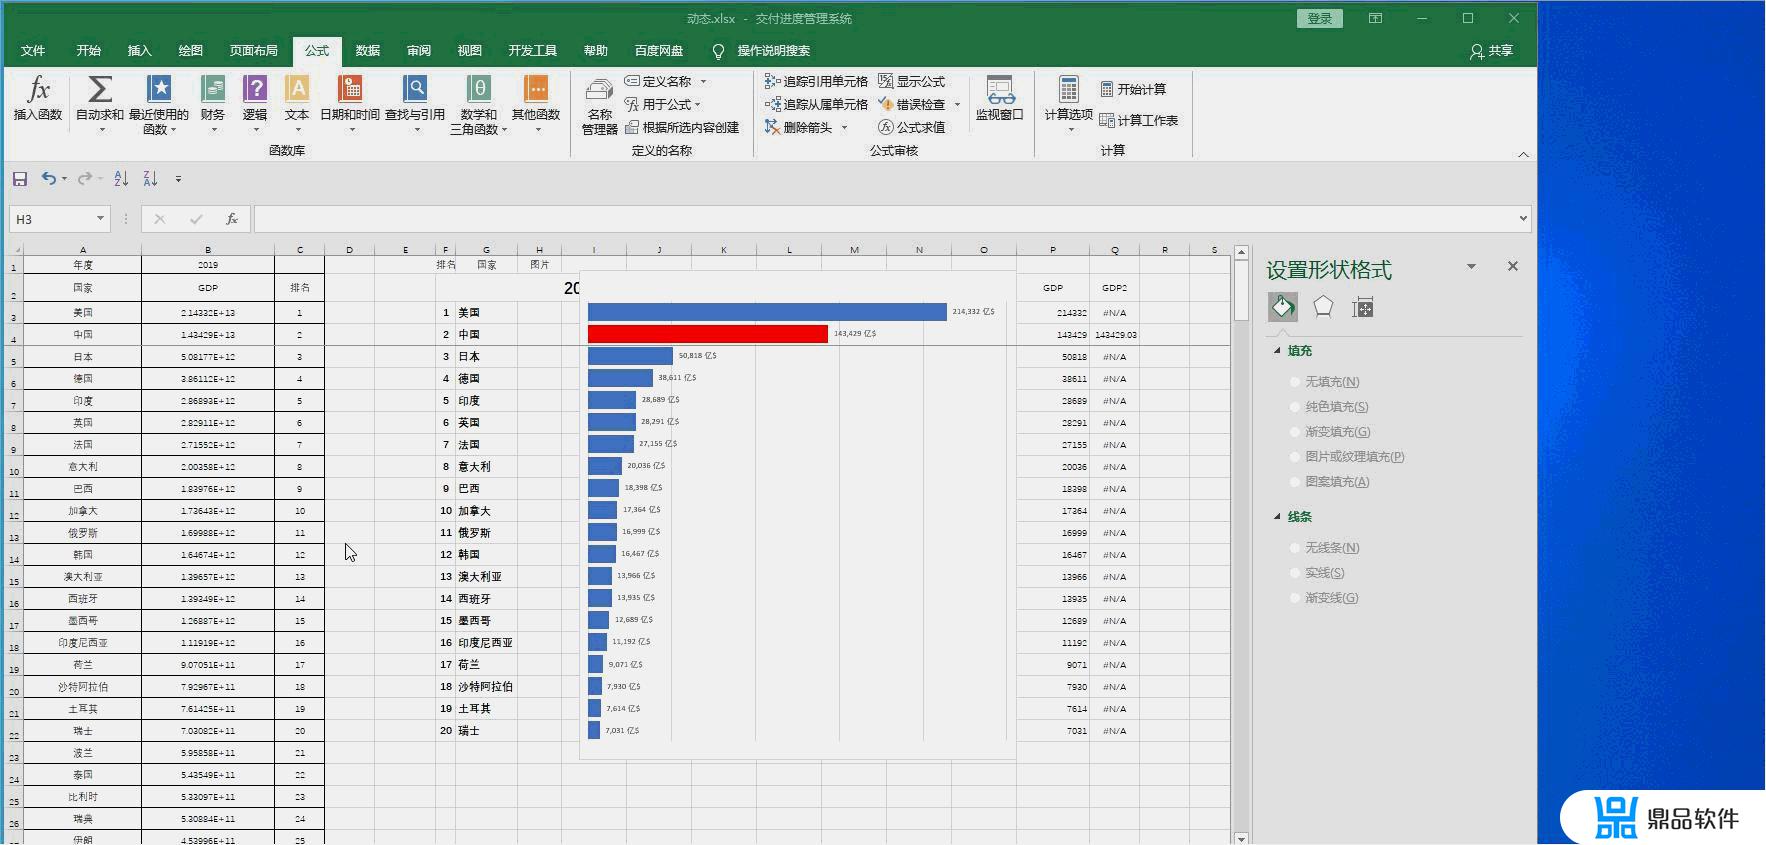Open the Name Box dropdown arrow
Viewport: 1766px width, 845px height.
tap(100, 219)
